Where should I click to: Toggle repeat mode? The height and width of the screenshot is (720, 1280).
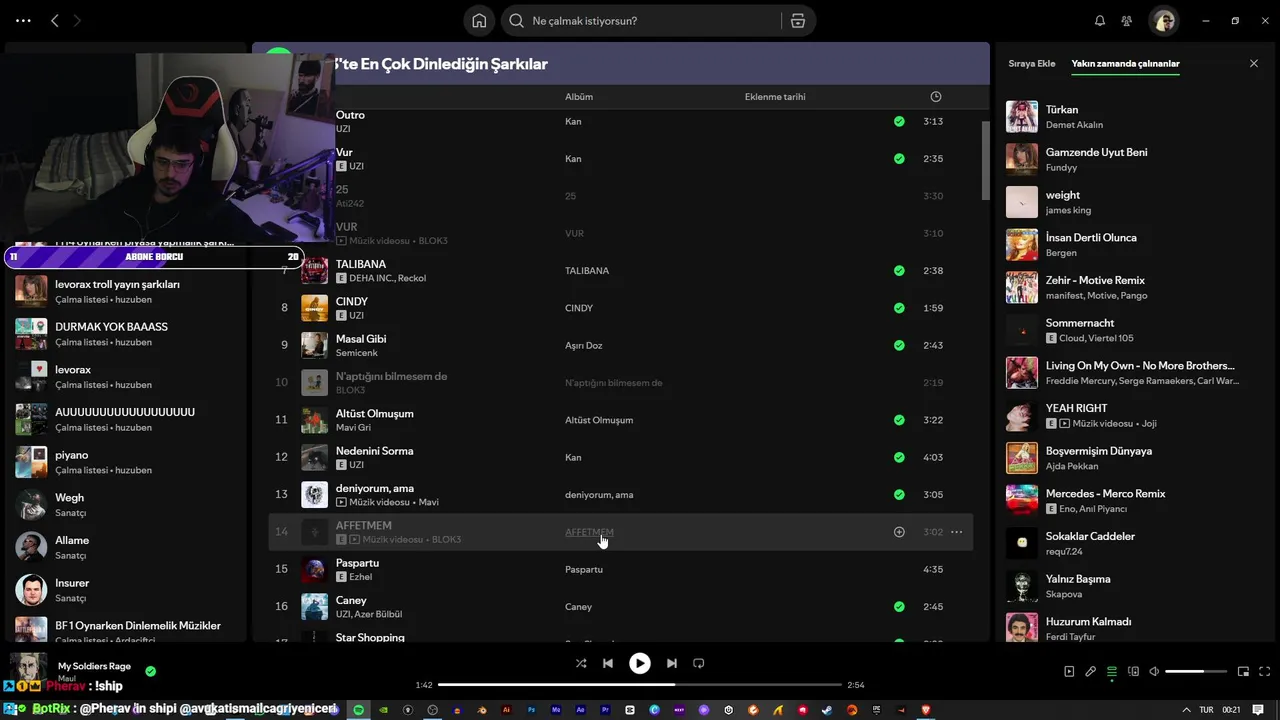pyautogui.click(x=699, y=663)
